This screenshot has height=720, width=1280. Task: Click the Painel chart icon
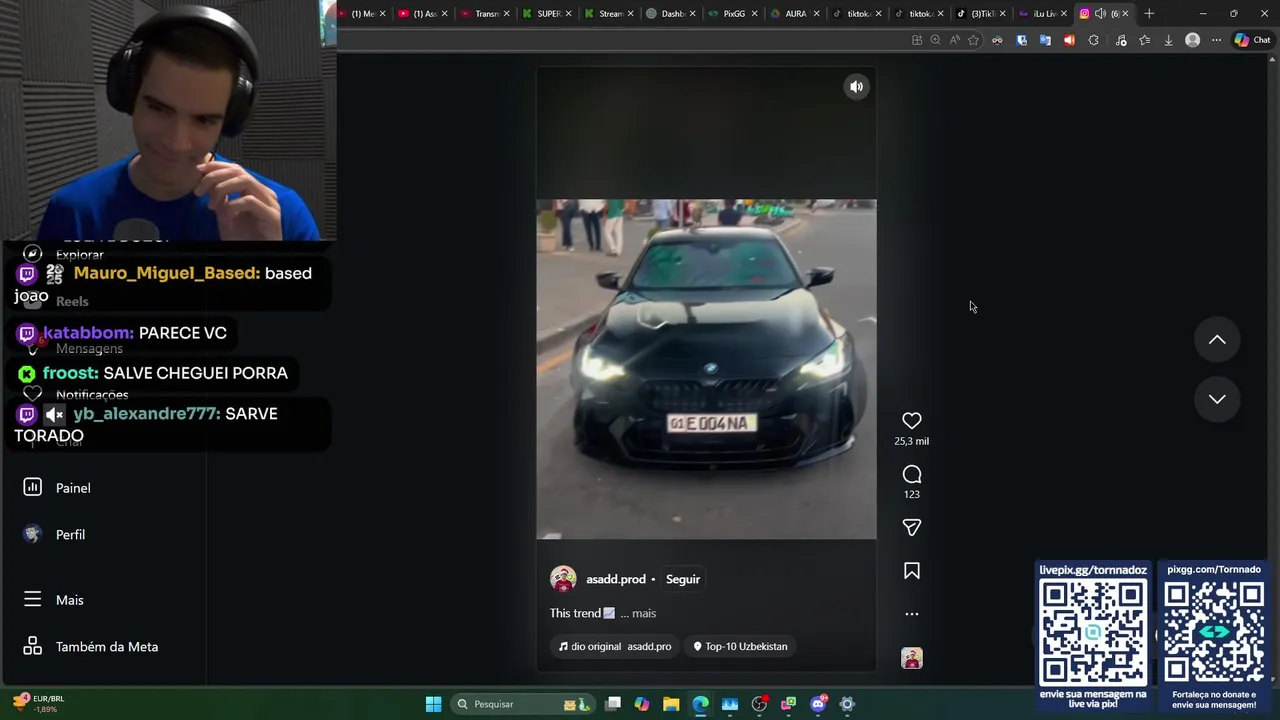pos(32,487)
